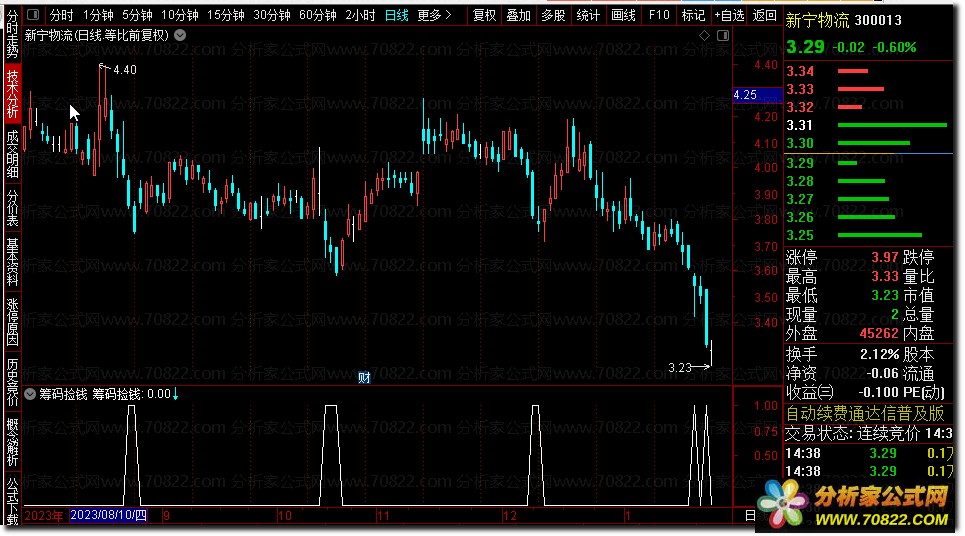
Task: Click the 3.23 low price label
Action: [680, 368]
